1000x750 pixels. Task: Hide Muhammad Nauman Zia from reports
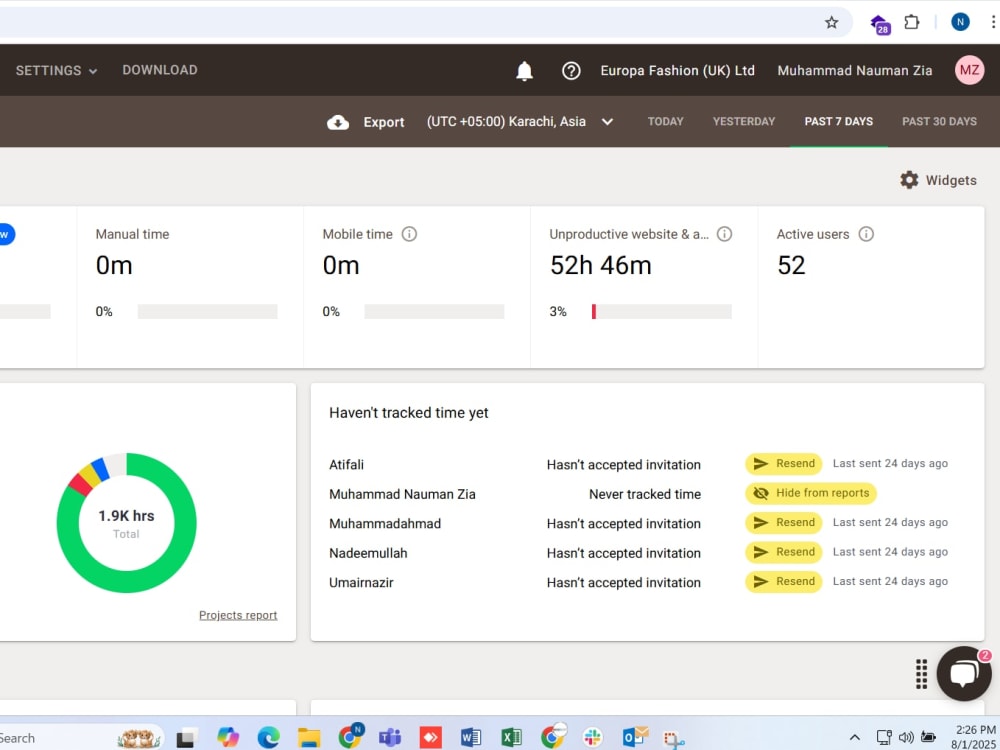pyautogui.click(x=811, y=493)
